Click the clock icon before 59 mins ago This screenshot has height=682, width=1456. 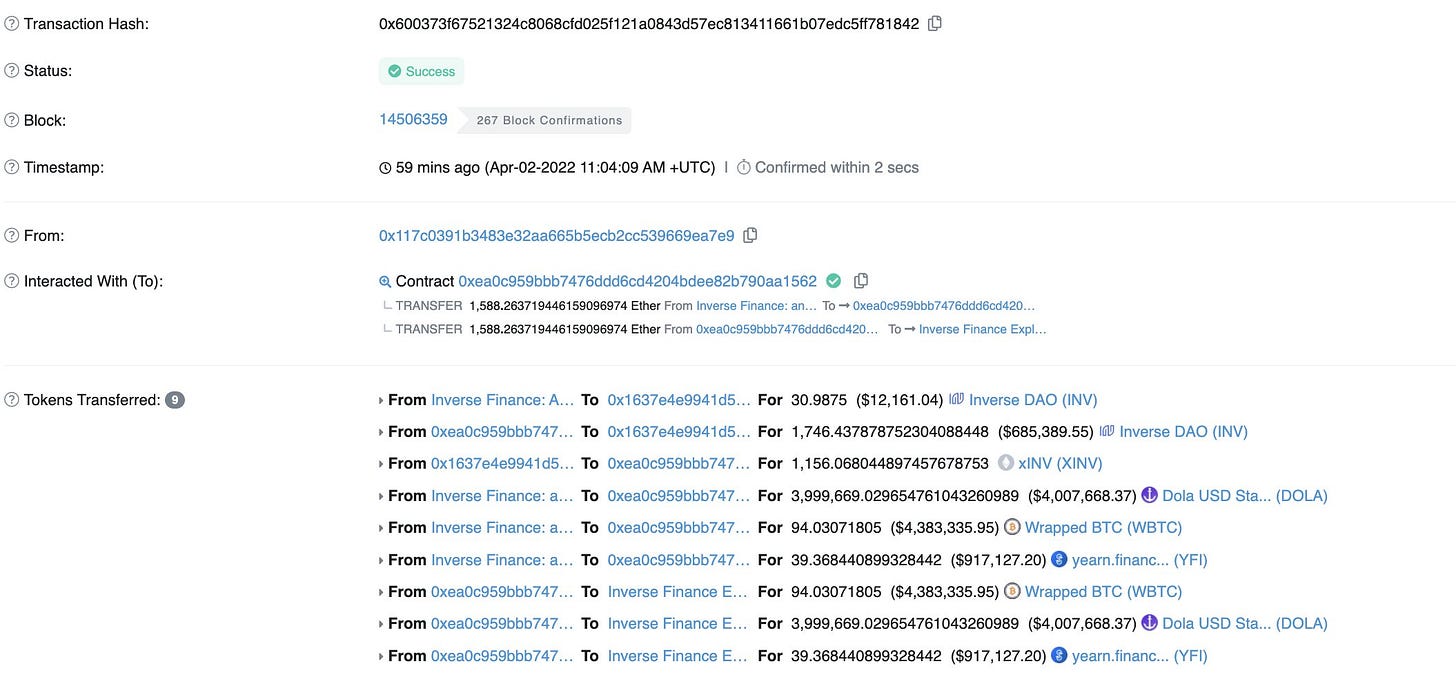pos(385,168)
